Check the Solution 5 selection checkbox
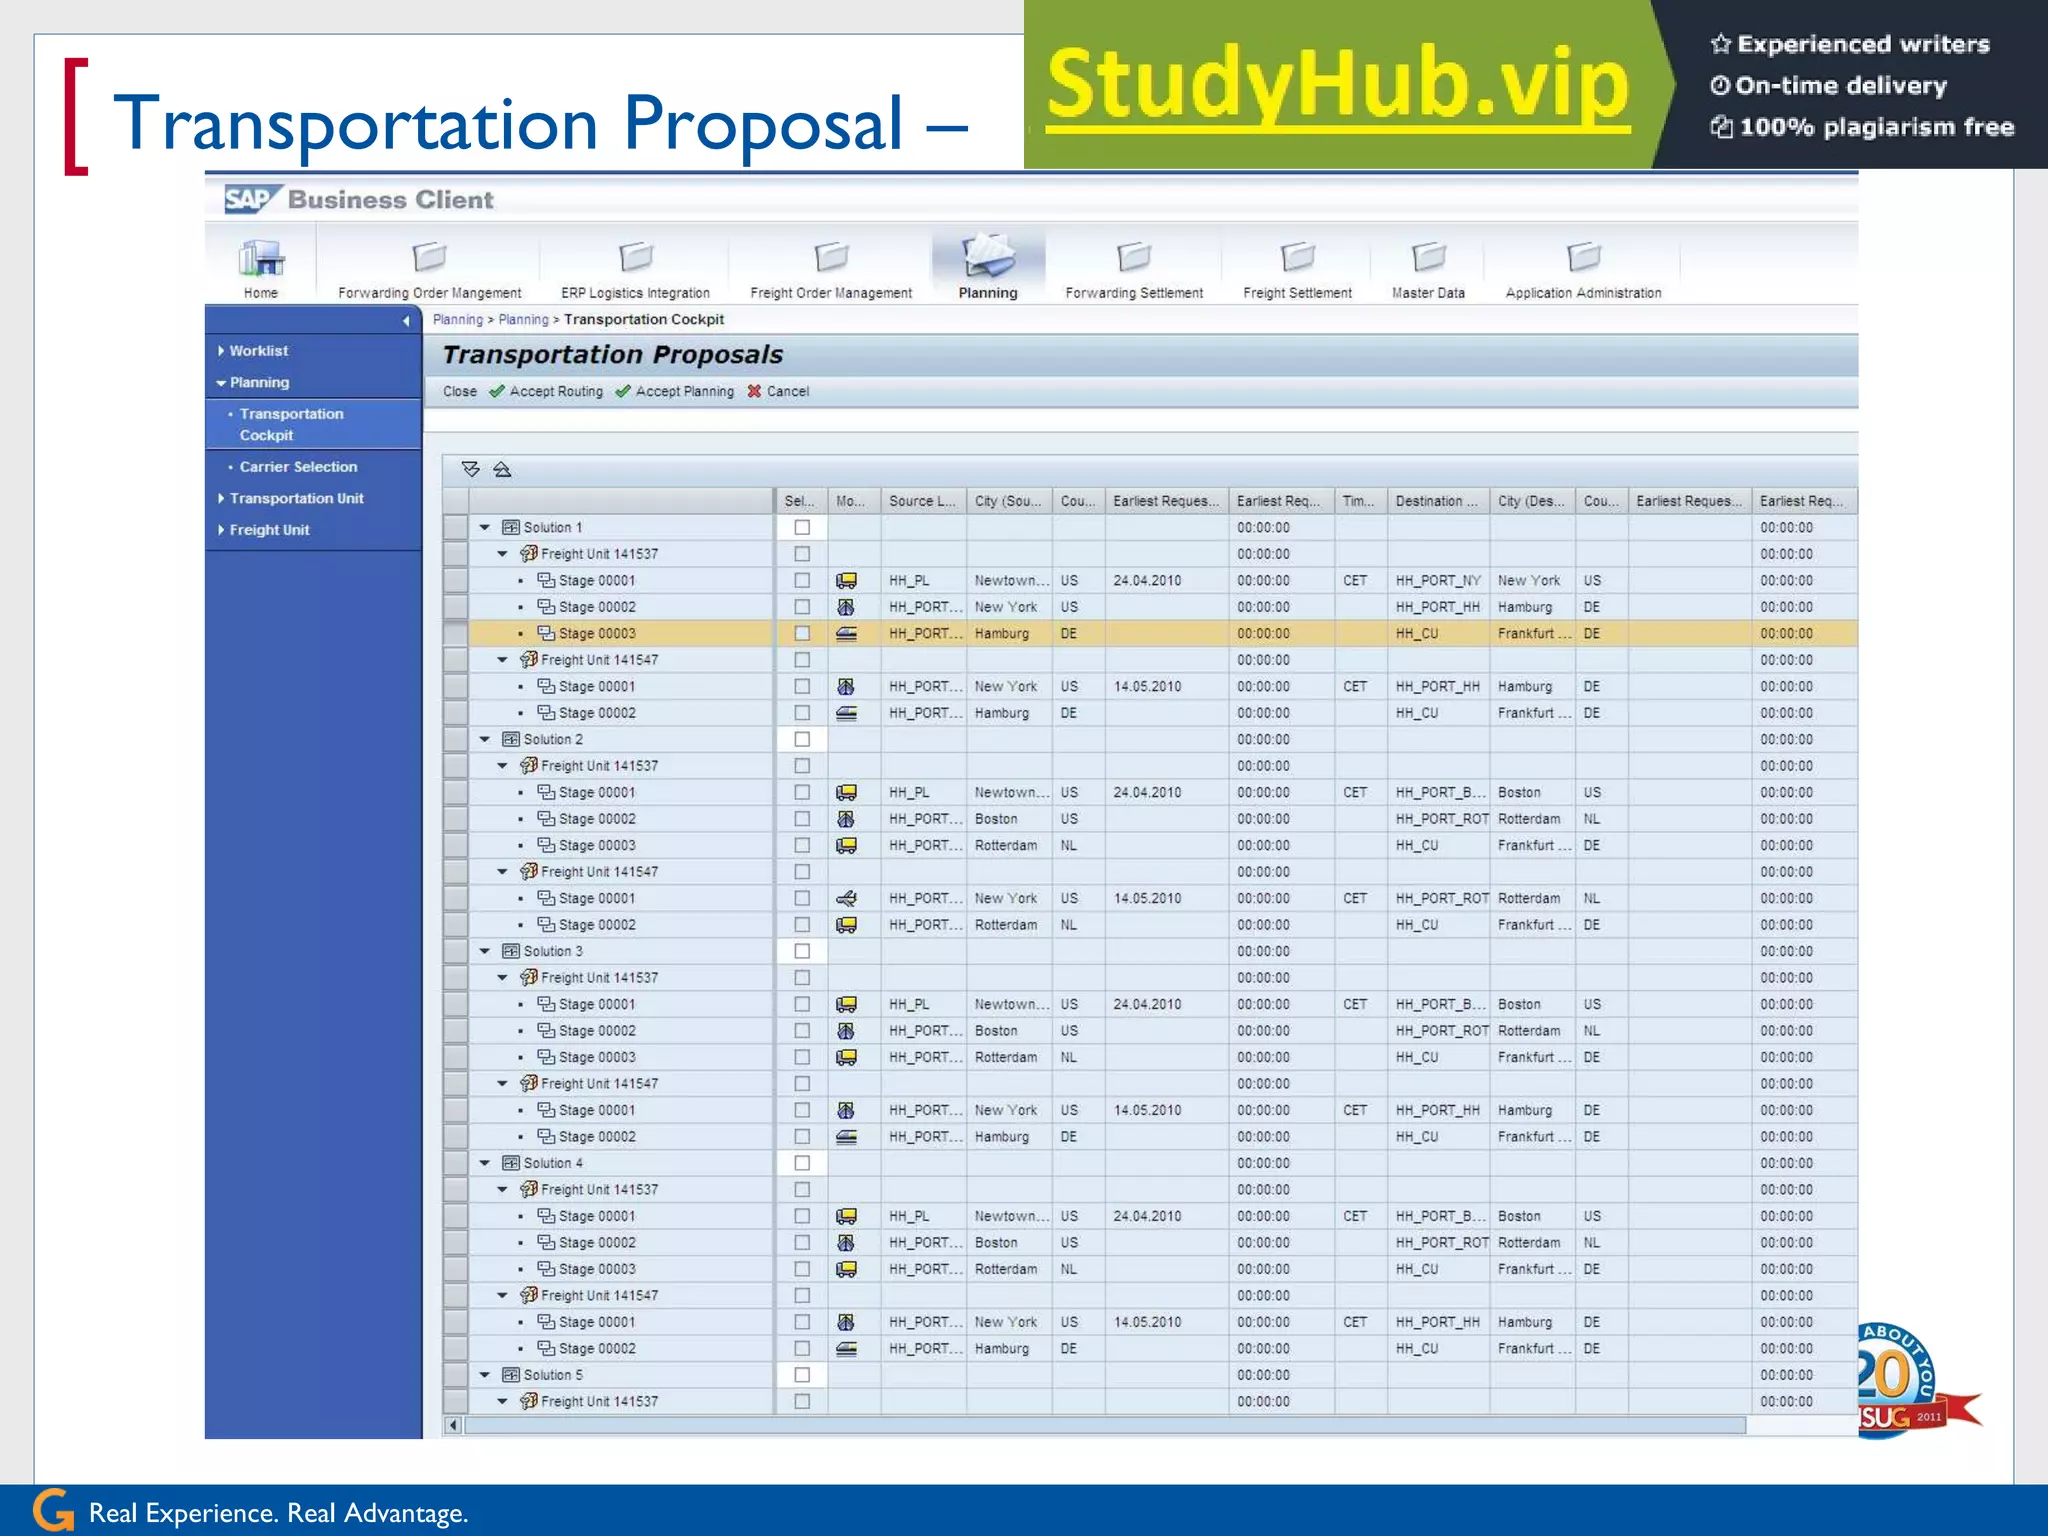Image resolution: width=2048 pixels, height=1536 pixels. [x=802, y=1375]
